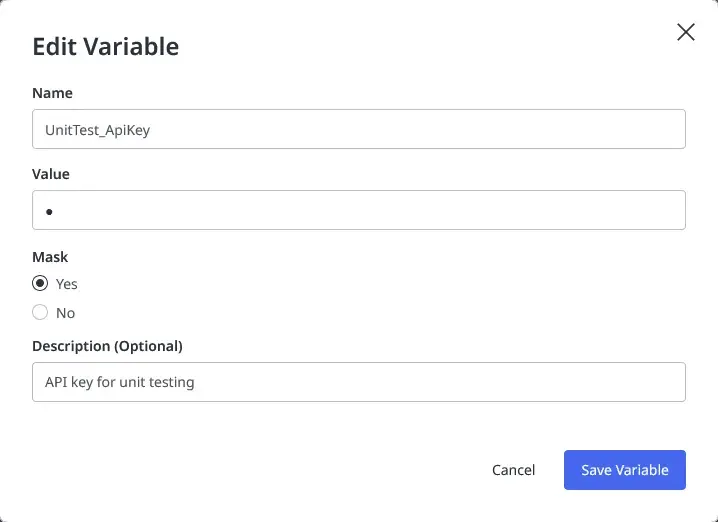
Task: Close the Edit Variable dialog
Action: [686, 32]
